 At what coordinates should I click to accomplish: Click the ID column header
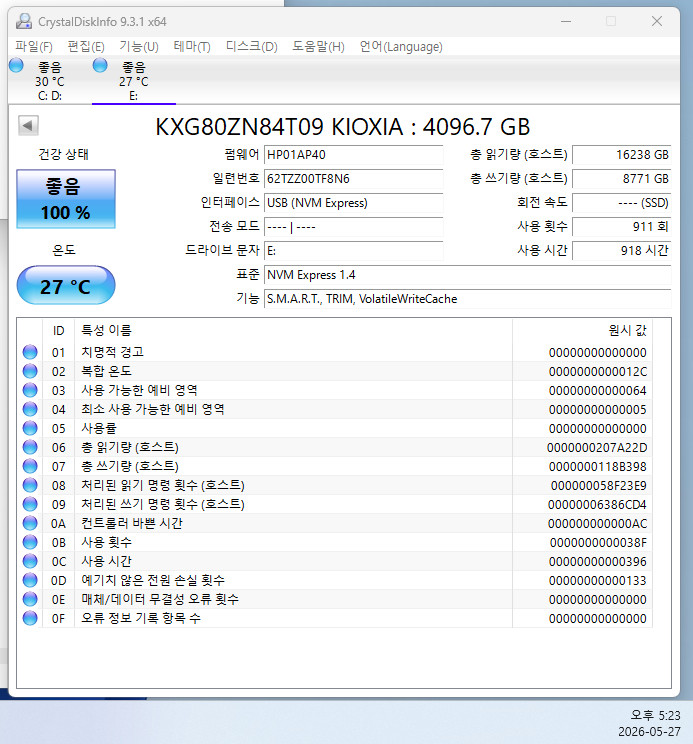click(58, 330)
